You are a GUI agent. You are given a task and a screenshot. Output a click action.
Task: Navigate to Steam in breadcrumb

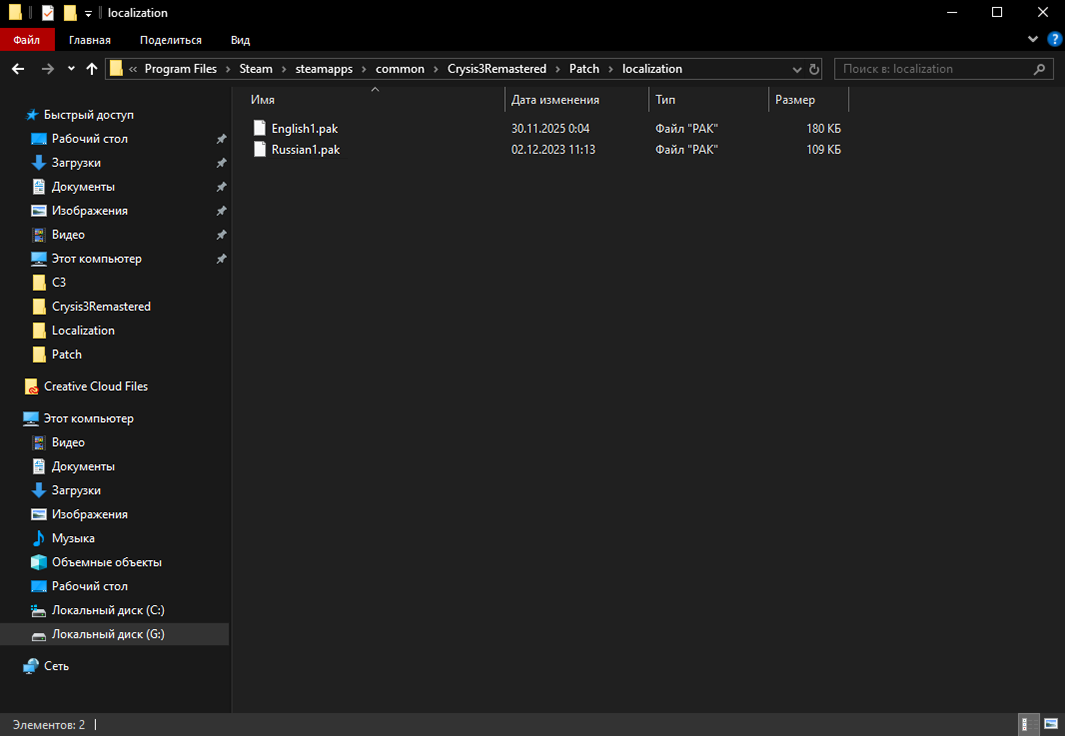[x=256, y=69]
